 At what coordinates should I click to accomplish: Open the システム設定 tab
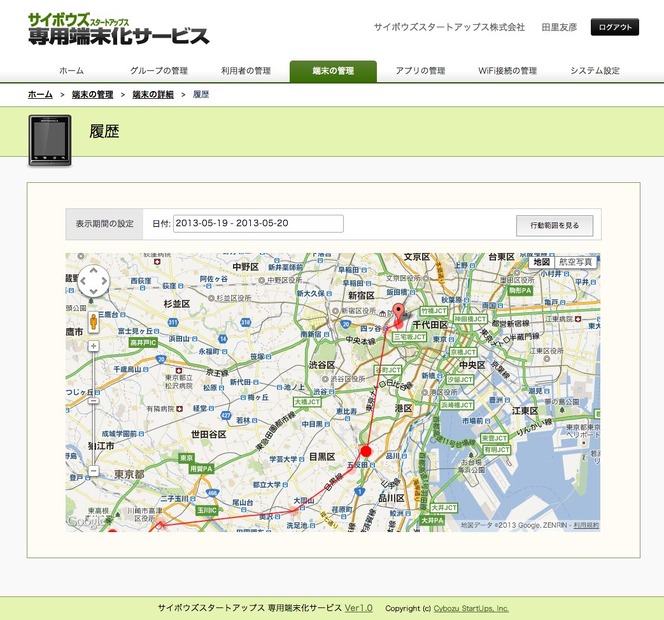click(595, 71)
